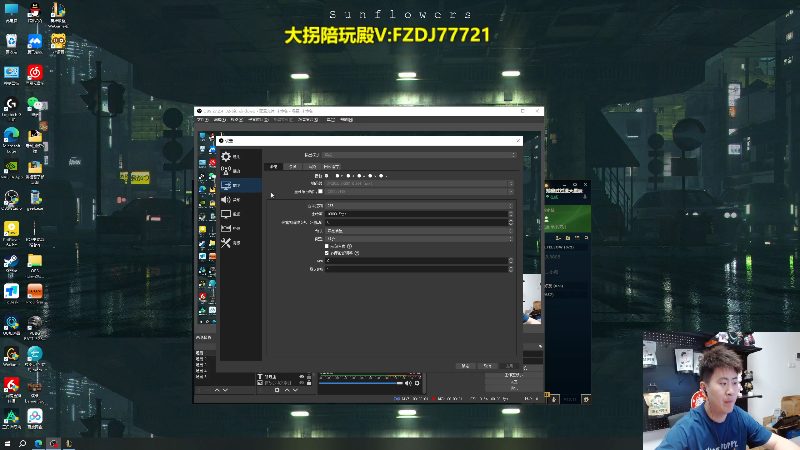Toggle eye visibility of image source row

click(x=302, y=383)
